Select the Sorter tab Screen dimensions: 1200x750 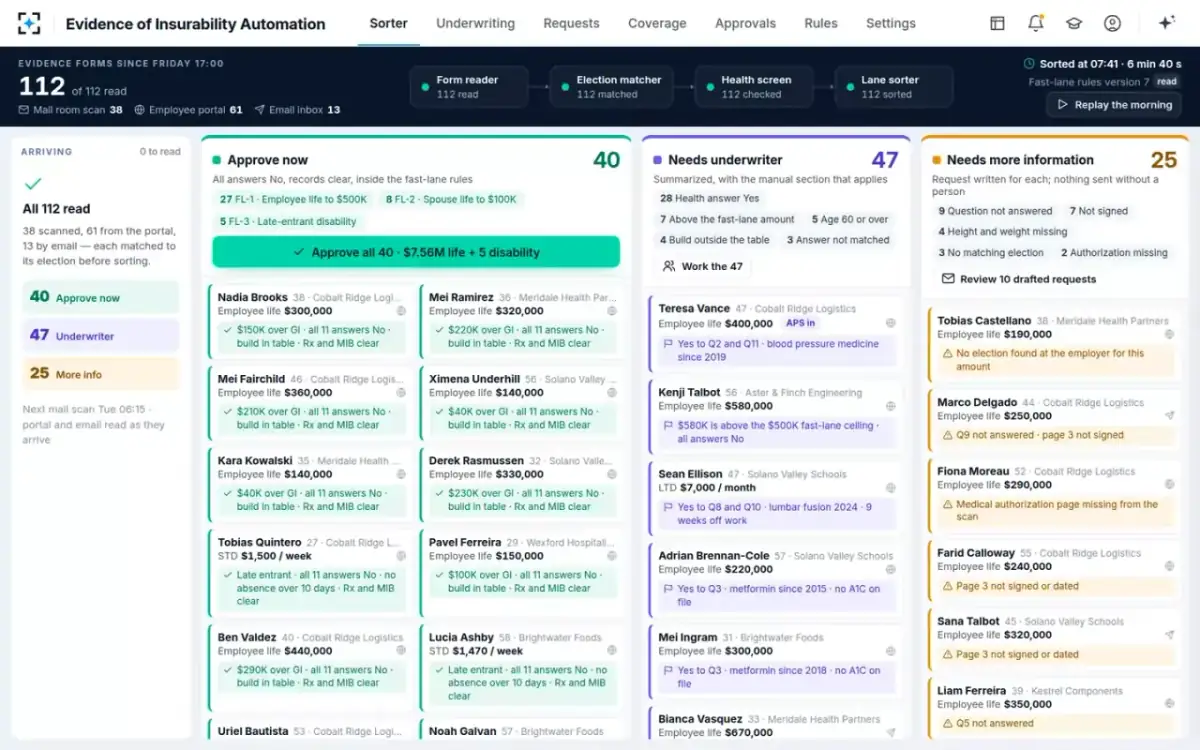[388, 23]
